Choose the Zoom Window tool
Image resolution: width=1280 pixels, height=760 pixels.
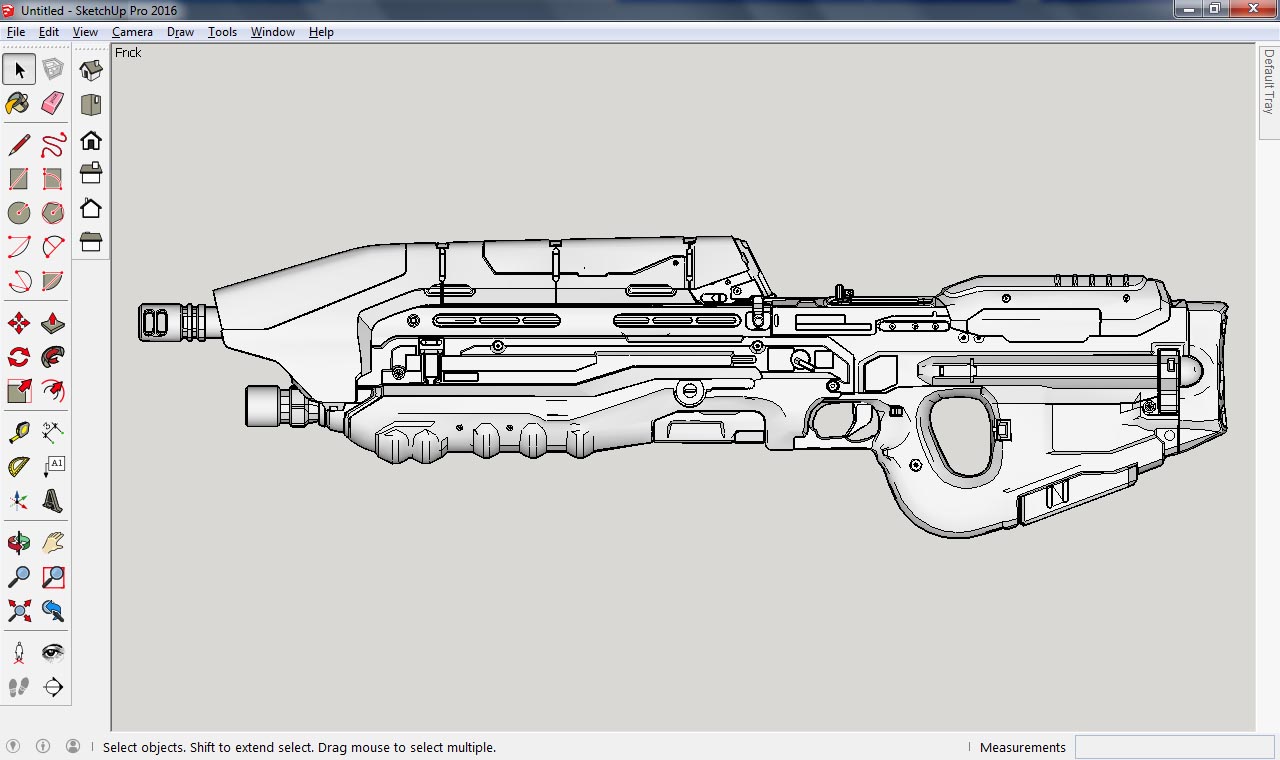53,577
